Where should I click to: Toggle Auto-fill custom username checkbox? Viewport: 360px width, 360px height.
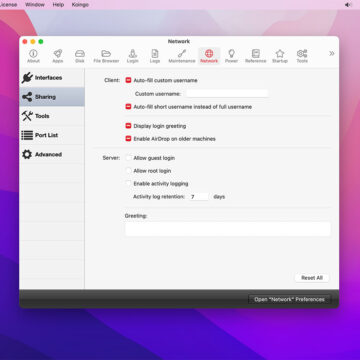(128, 80)
